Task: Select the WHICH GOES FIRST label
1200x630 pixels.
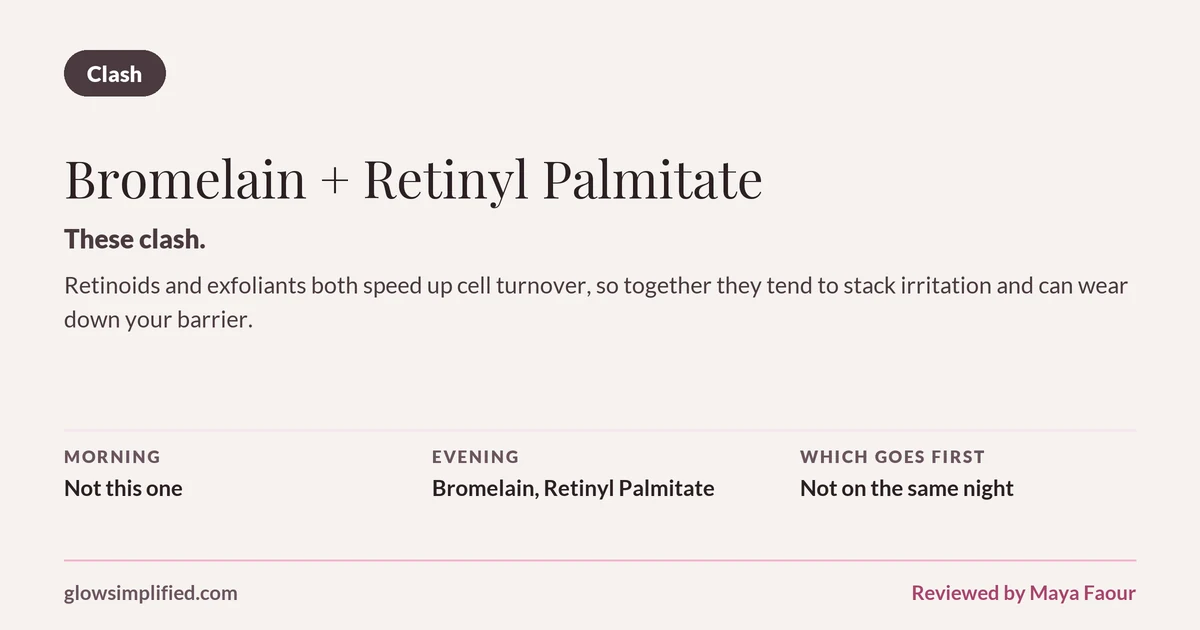Action: pos(892,457)
